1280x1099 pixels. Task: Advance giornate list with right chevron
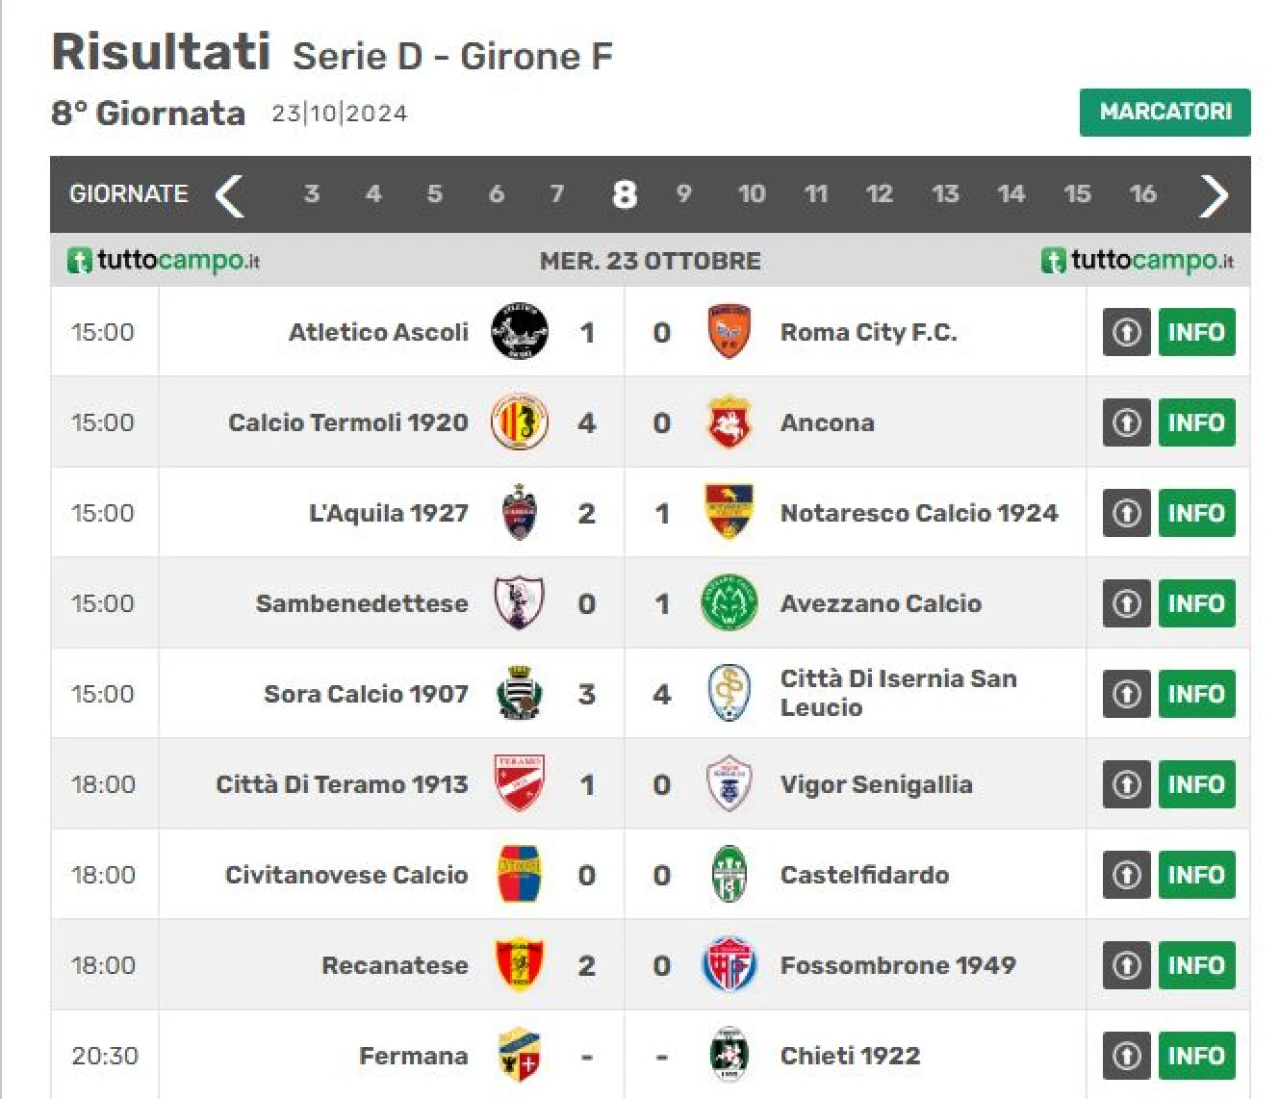(1214, 195)
